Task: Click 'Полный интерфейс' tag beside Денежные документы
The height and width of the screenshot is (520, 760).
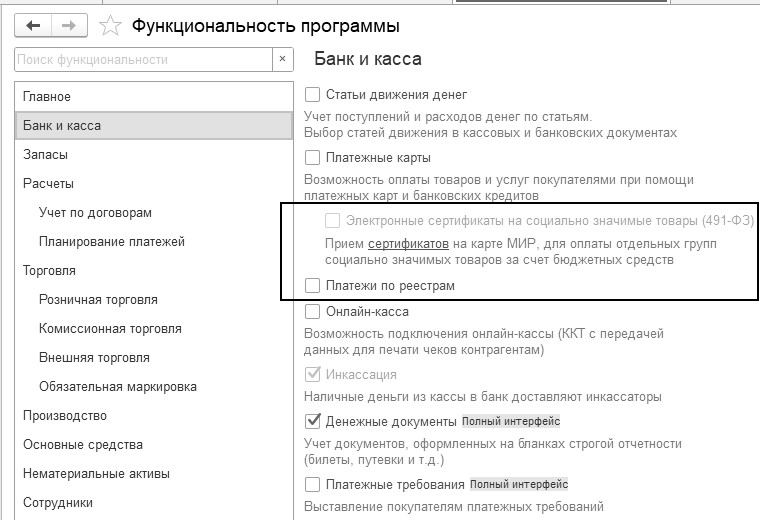Action: tap(511, 421)
